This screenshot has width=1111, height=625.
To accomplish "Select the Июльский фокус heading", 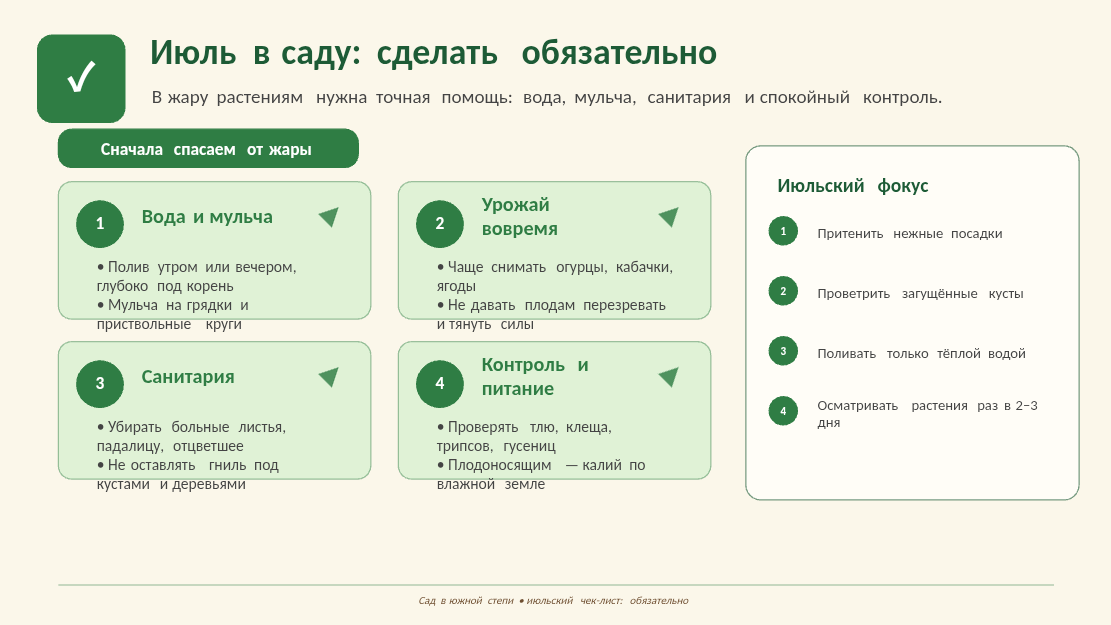I will 852,186.
